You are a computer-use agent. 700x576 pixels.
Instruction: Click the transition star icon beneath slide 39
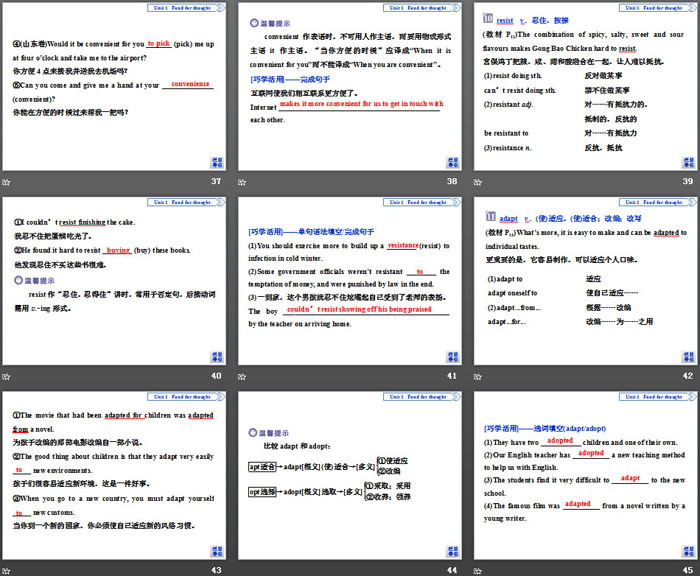[477, 182]
